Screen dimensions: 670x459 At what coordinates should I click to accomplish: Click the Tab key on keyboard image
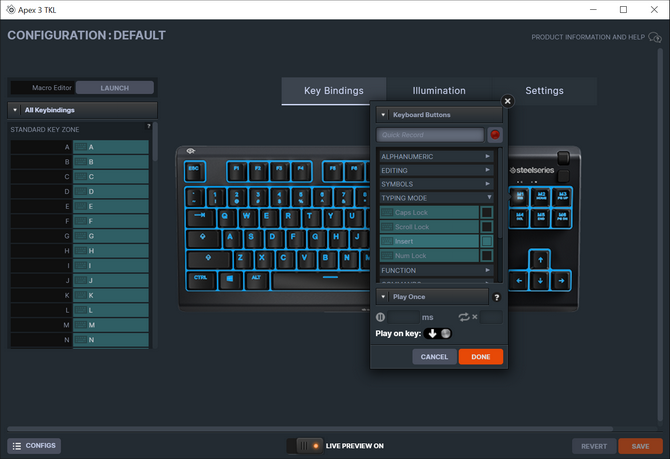(200, 217)
